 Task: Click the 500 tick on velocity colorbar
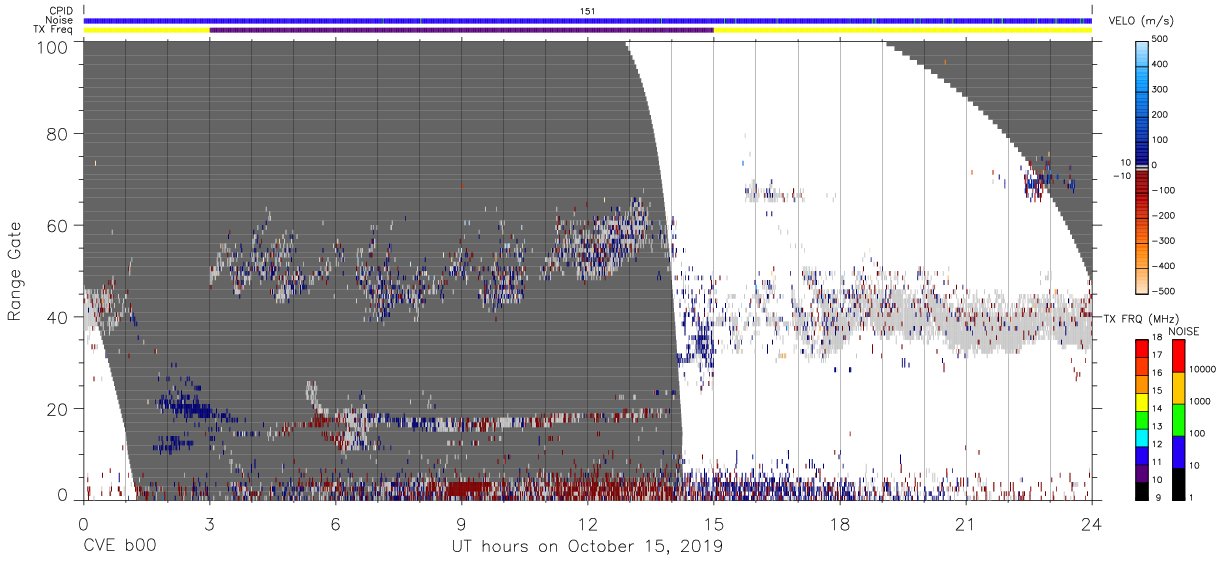[x=1162, y=39]
